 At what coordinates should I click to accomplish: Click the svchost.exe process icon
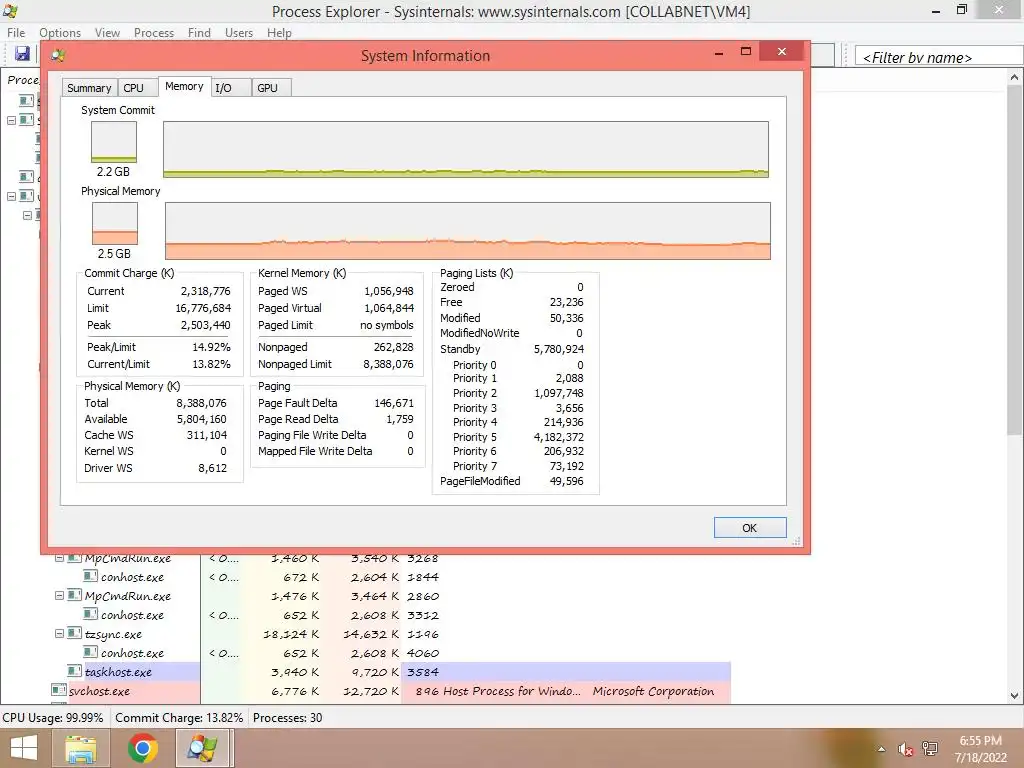coord(59,690)
